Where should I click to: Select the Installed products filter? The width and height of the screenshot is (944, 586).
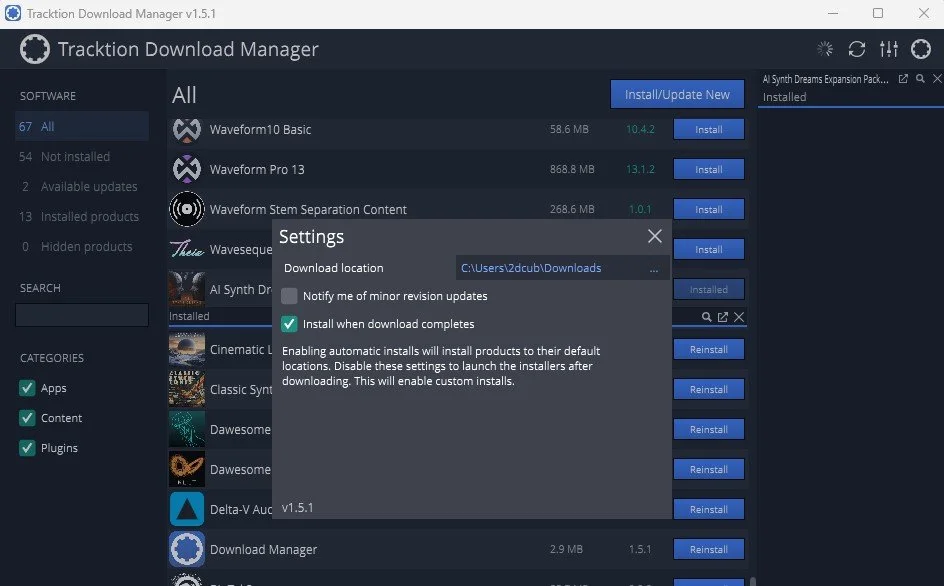82,216
